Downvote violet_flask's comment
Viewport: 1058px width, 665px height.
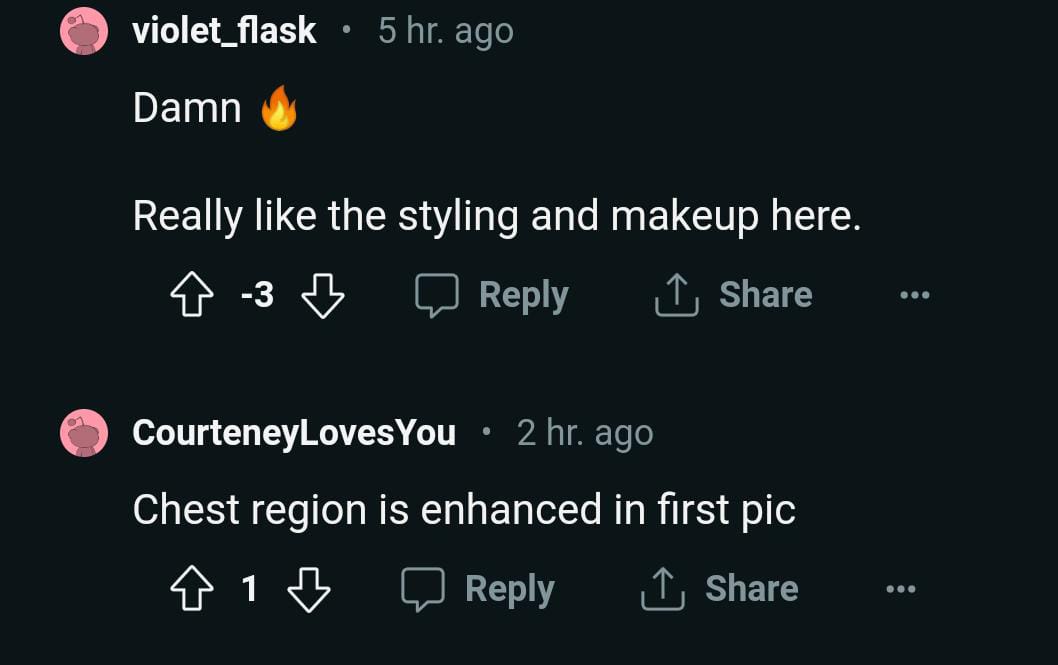322,296
